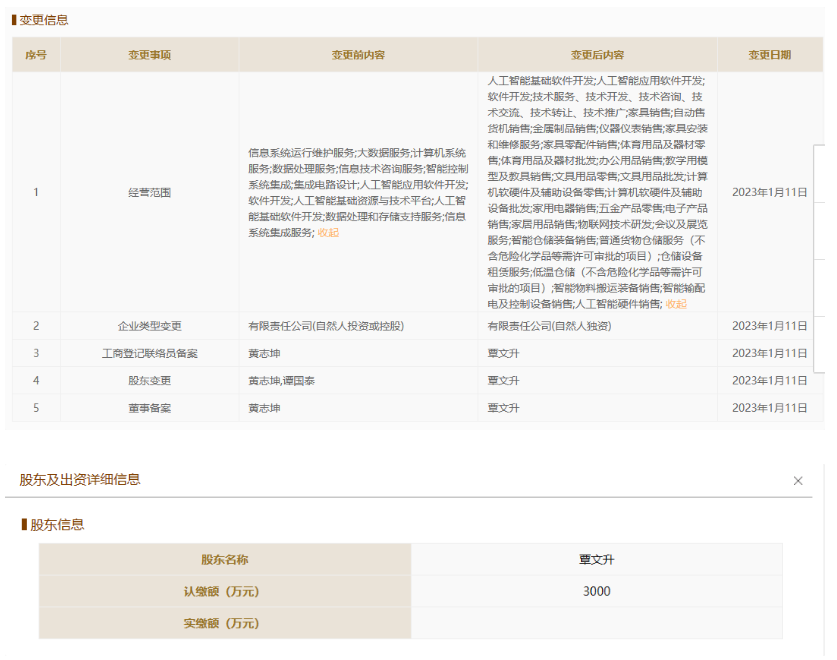Select the 股东变更 row item

[x=149, y=381]
